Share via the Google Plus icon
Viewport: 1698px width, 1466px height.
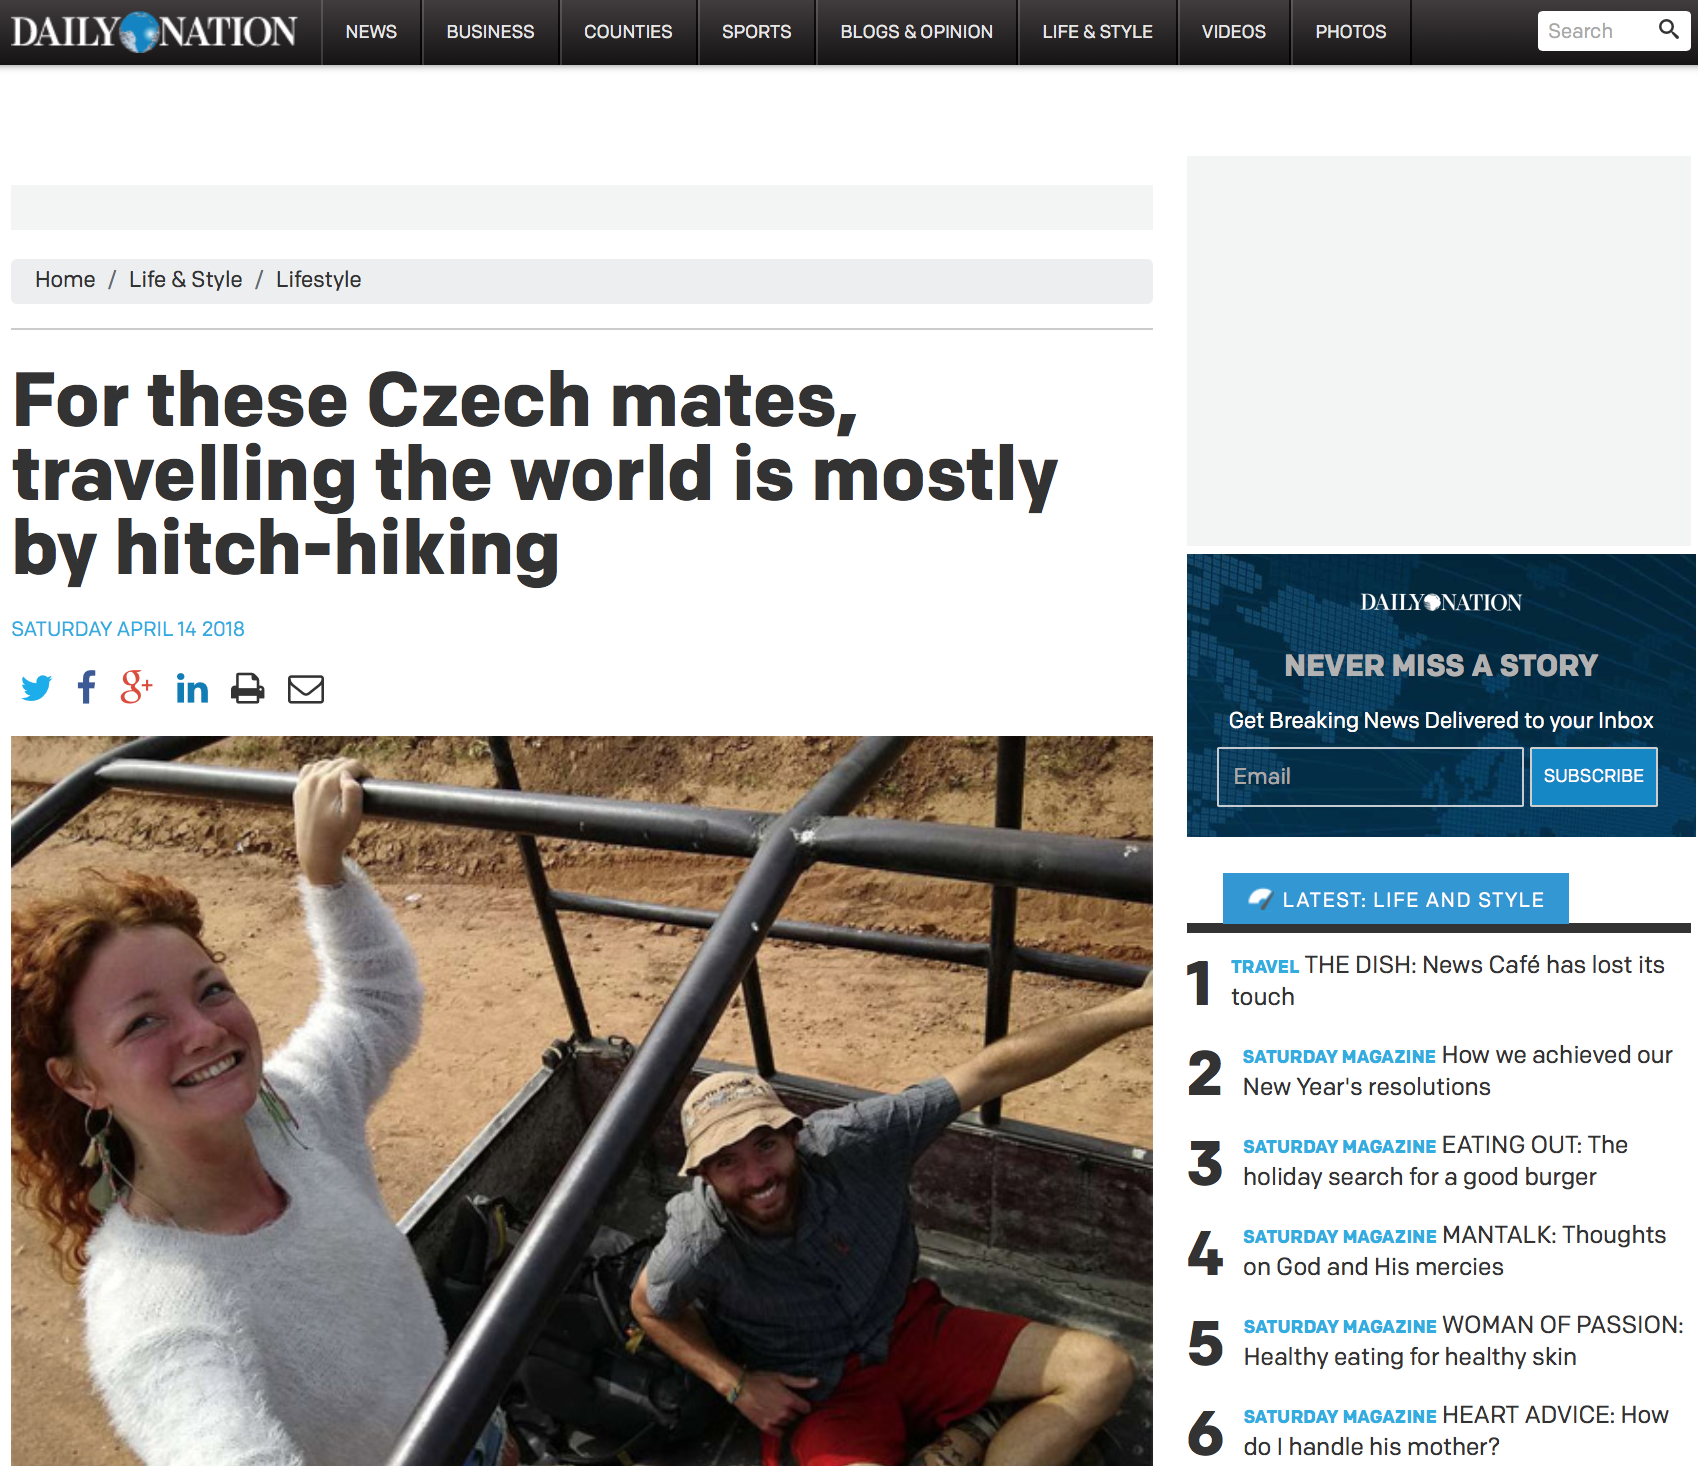coord(137,687)
